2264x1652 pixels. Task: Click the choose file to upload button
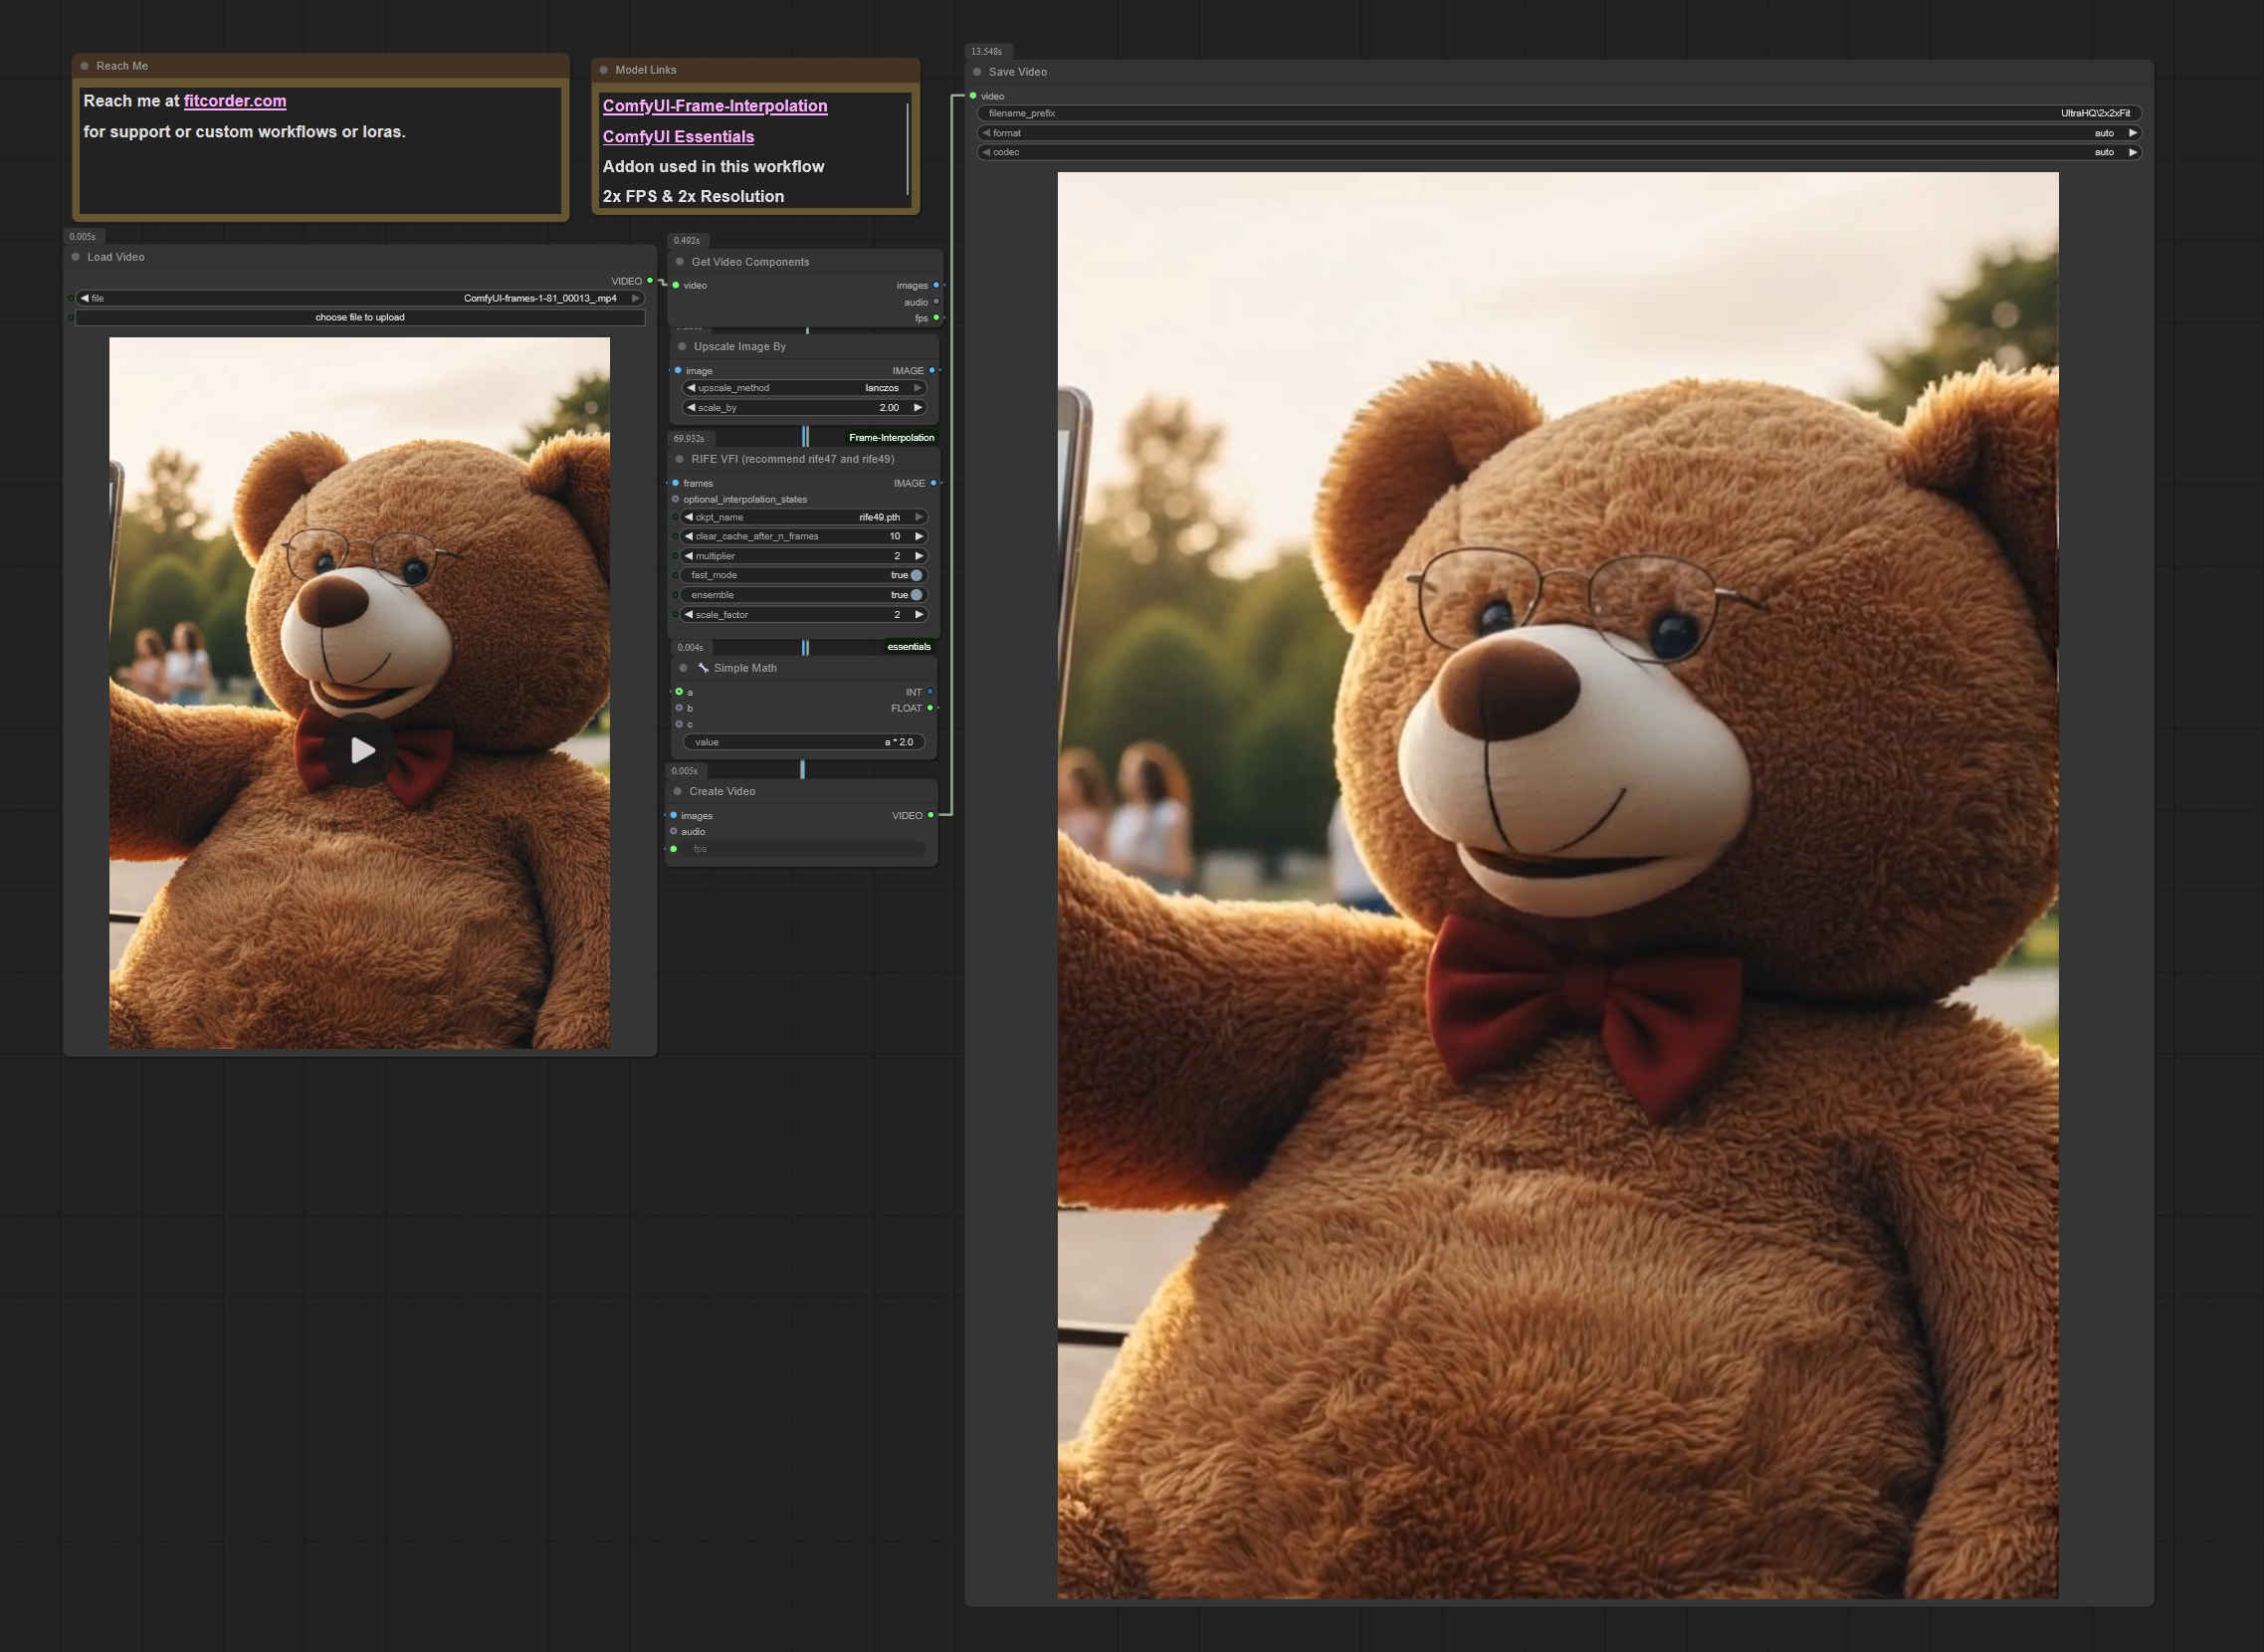click(x=360, y=317)
